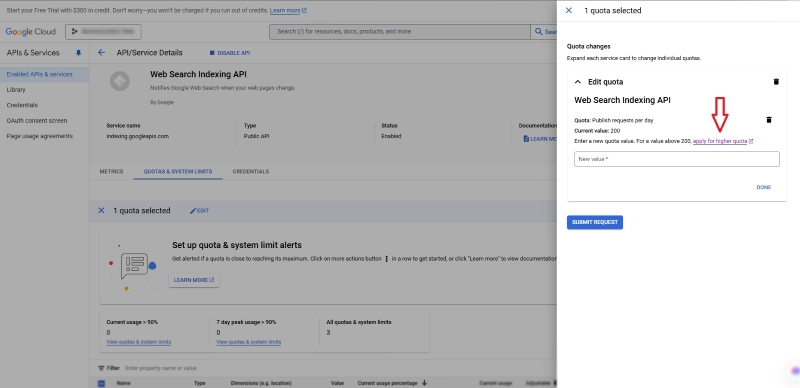Screen dimensions: 800x388
Task: Sort table by Dimensions column header
Action: click(261, 383)
